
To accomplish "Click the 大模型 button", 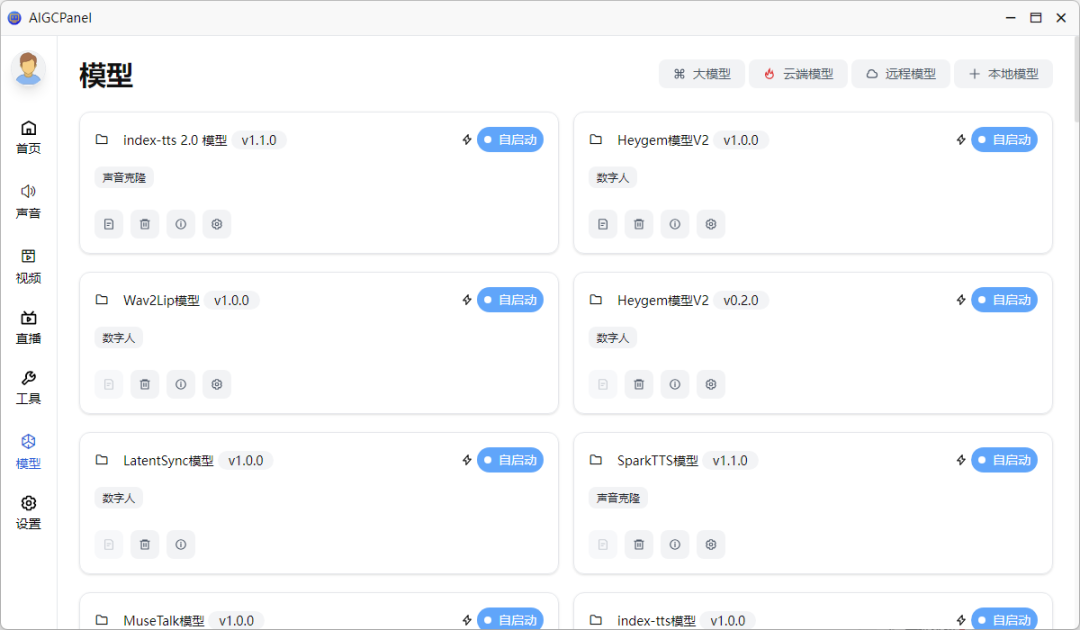I will pyautogui.click(x=702, y=74).
